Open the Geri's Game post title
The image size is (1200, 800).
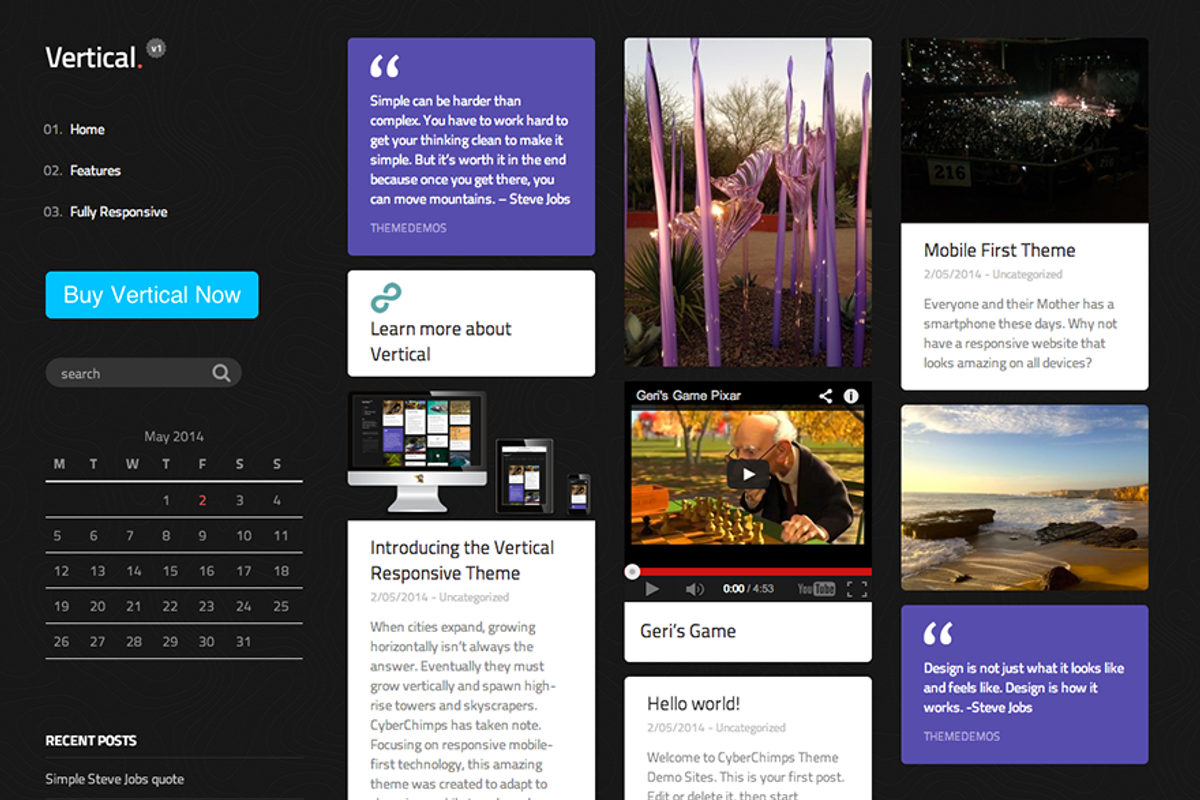pos(688,631)
